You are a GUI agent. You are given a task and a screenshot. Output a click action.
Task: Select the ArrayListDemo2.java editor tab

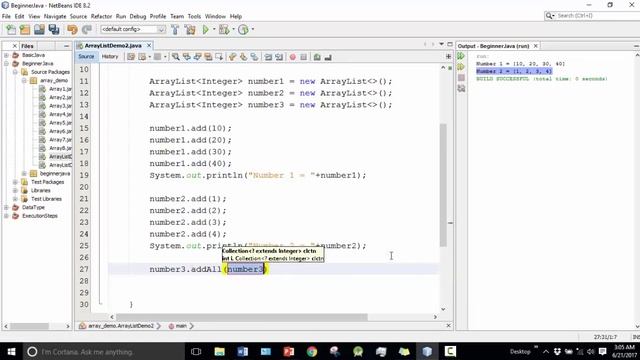(x=113, y=46)
